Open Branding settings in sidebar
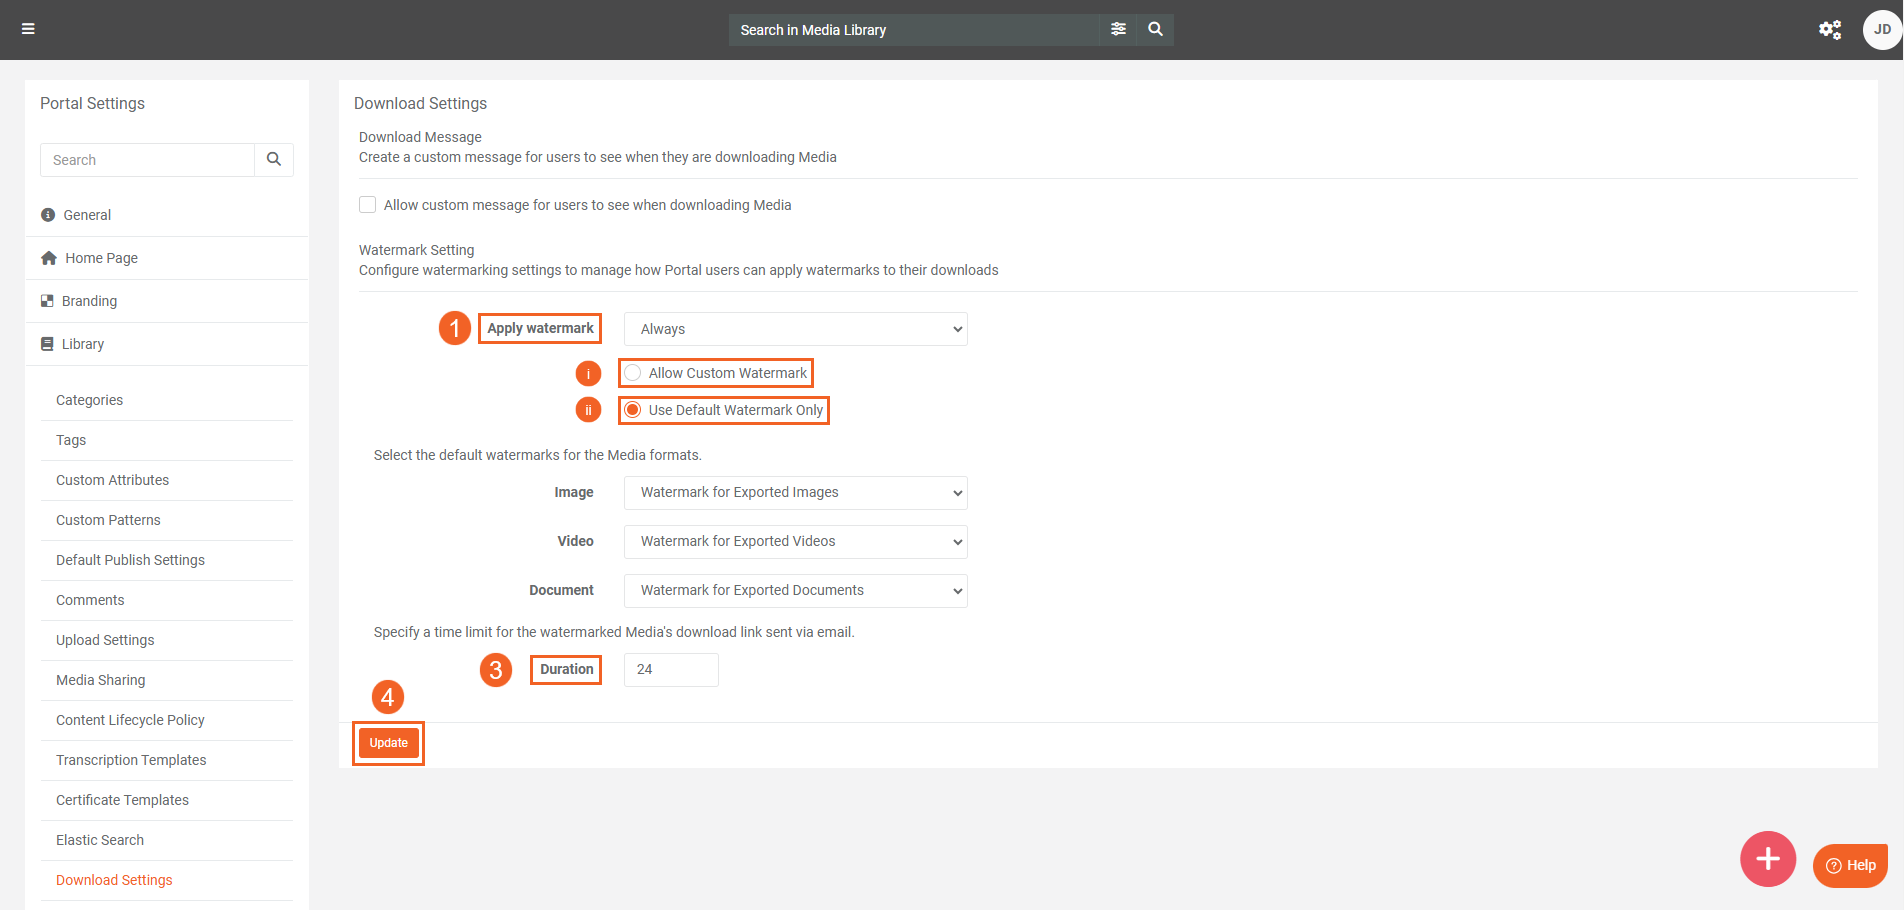Viewport: 1904px width, 910px height. [x=89, y=301]
